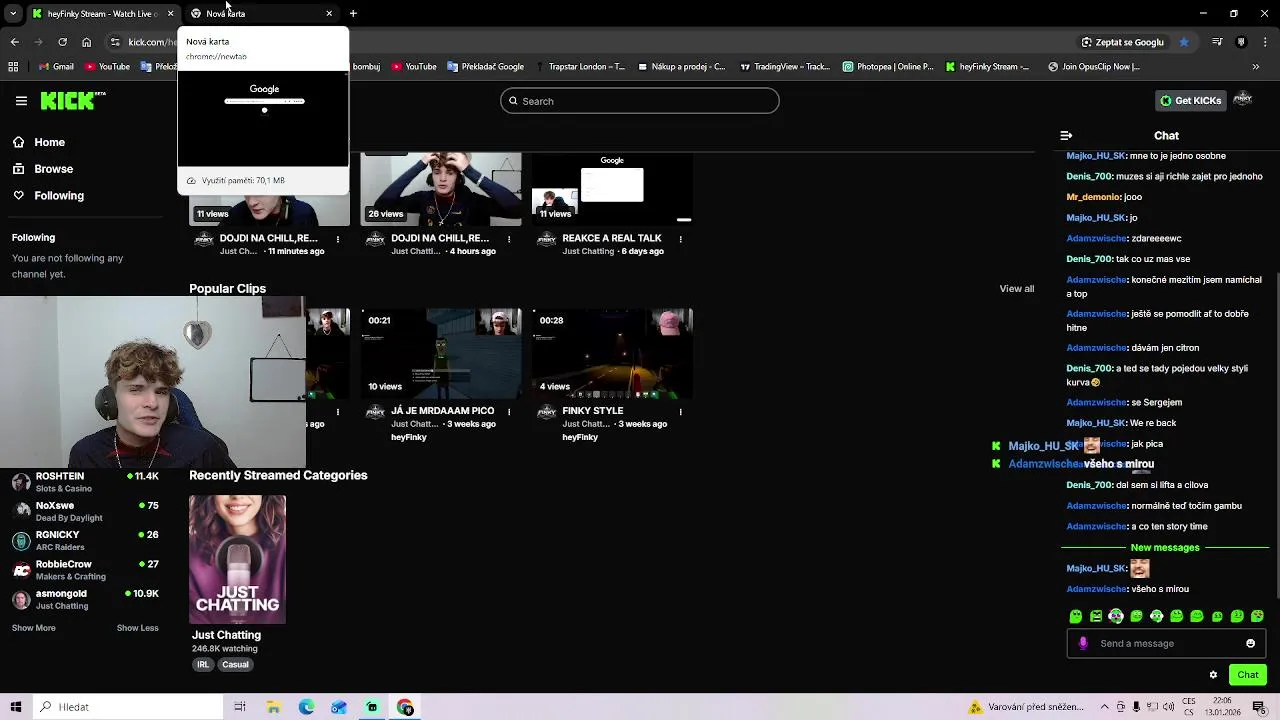Open the Just Chatting category card
This screenshot has height=720, width=1280.
(x=237, y=559)
